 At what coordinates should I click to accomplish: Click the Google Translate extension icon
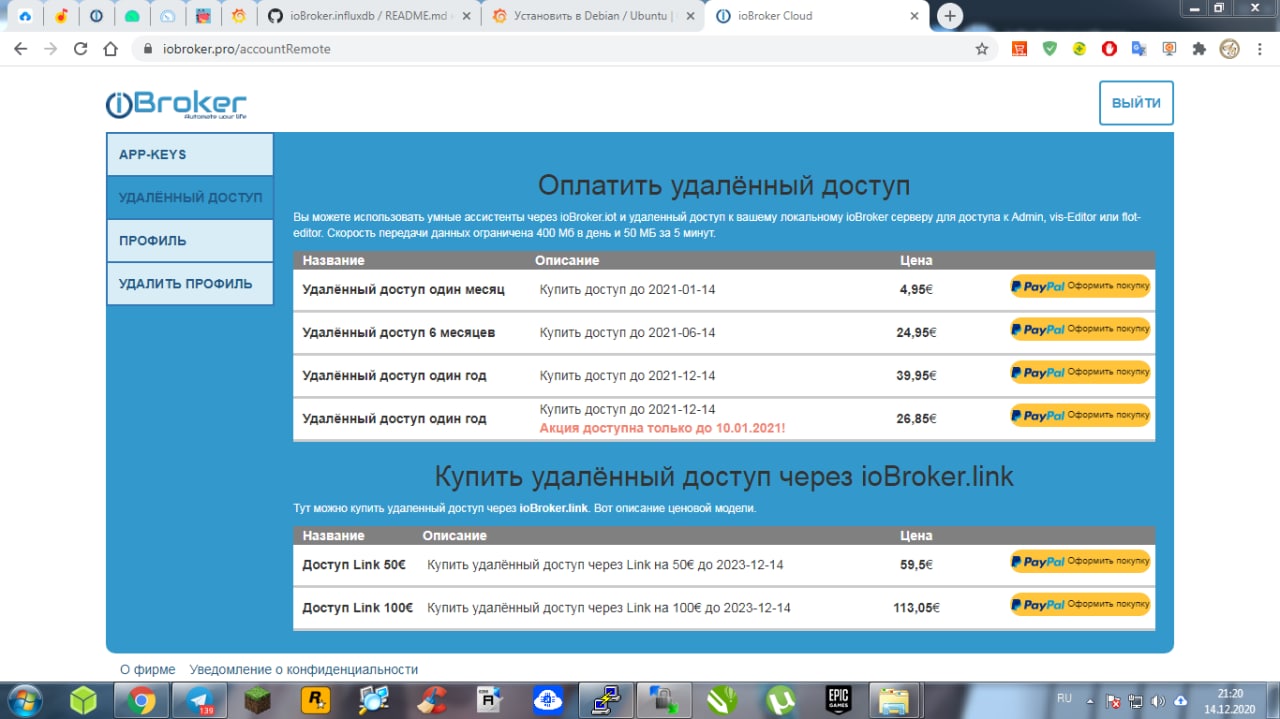[x=1139, y=48]
